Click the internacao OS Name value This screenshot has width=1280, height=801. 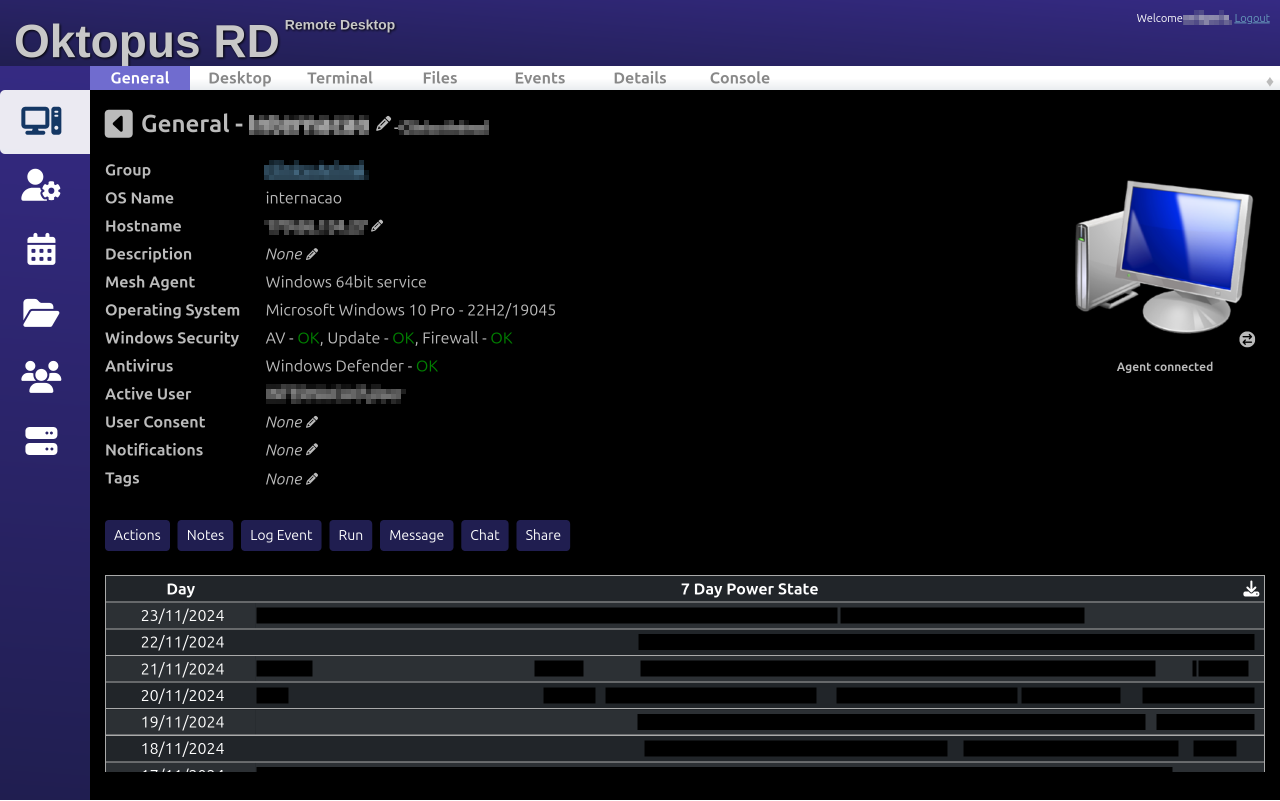[304, 198]
